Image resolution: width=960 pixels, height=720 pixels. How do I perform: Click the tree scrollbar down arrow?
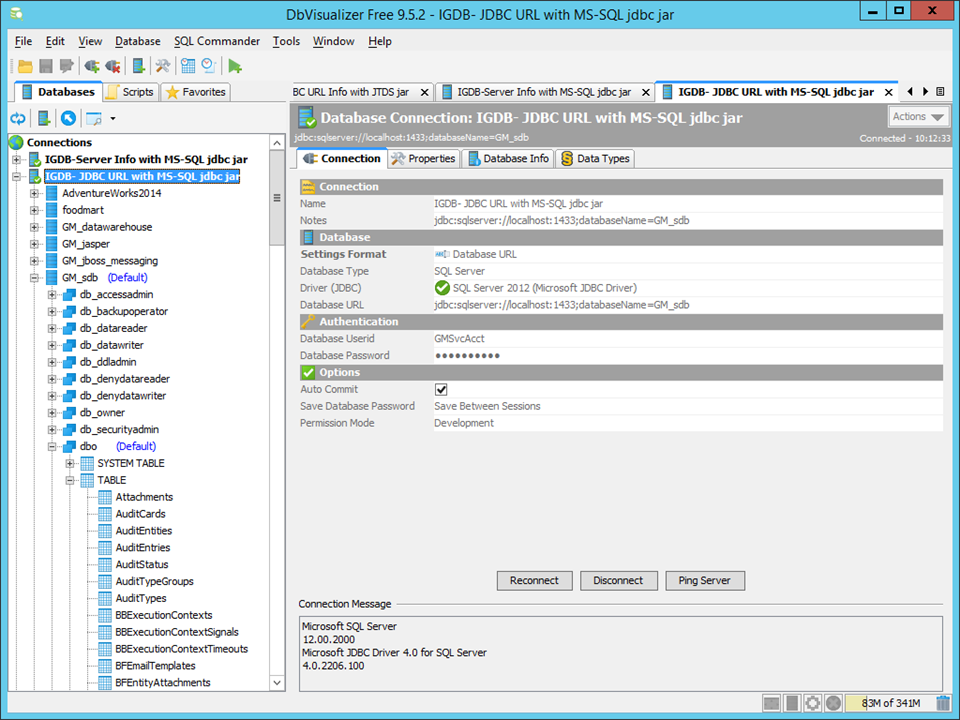coord(277,683)
